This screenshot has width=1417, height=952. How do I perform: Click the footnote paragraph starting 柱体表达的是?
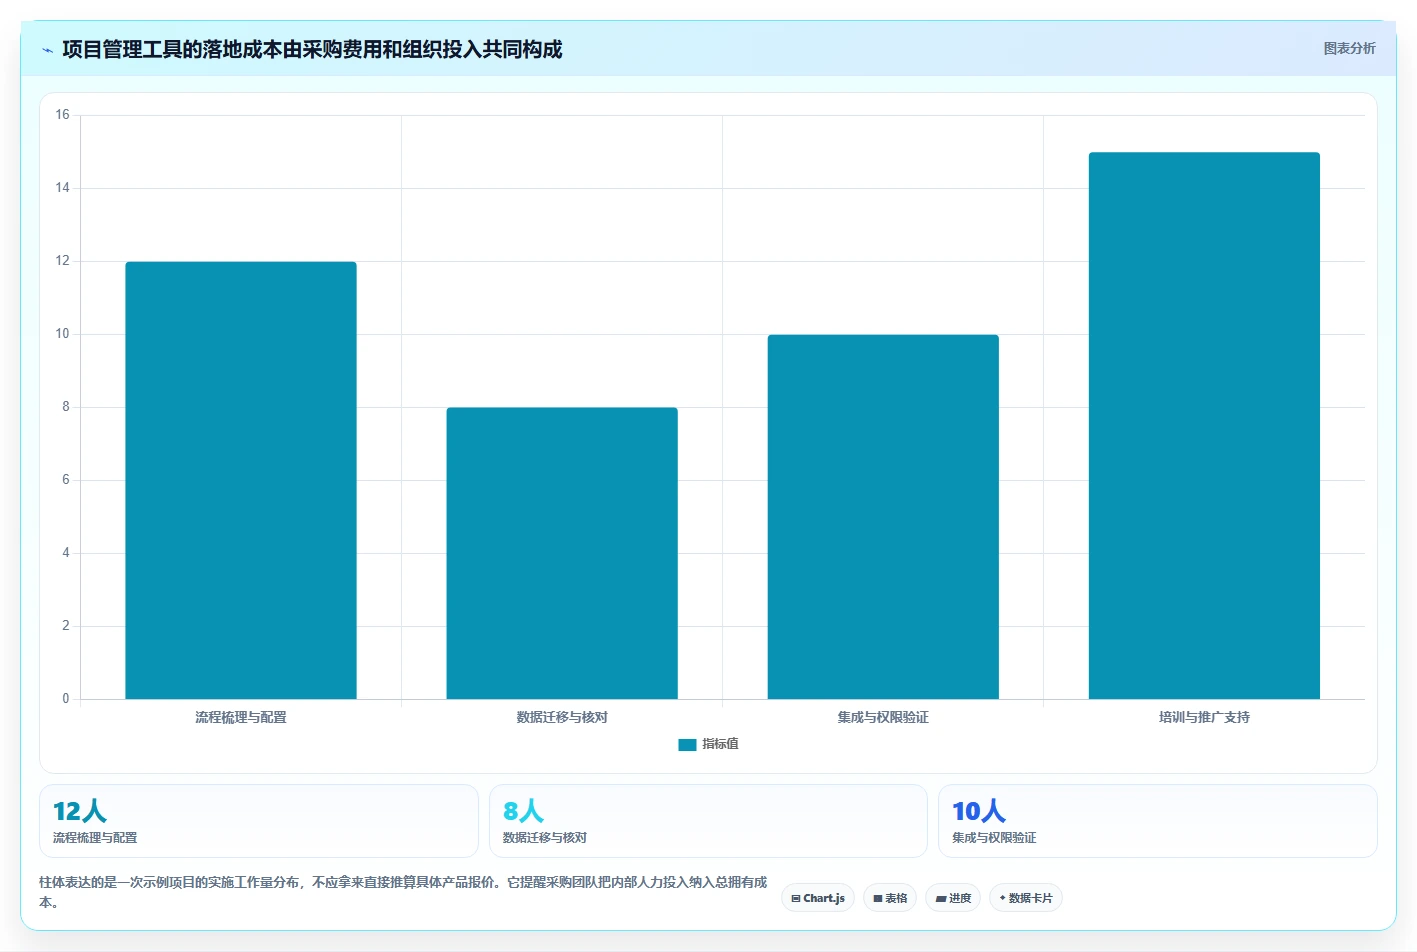403,892
